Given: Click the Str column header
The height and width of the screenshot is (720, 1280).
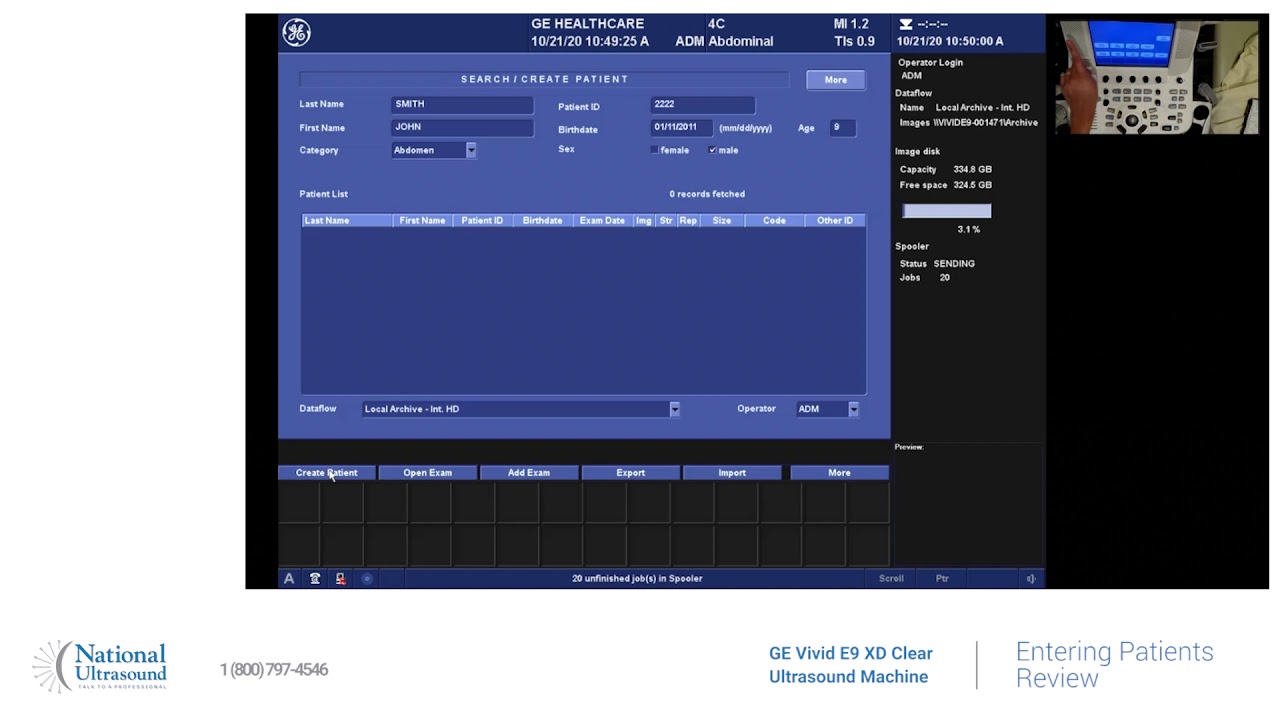Looking at the screenshot, I should click(666, 220).
